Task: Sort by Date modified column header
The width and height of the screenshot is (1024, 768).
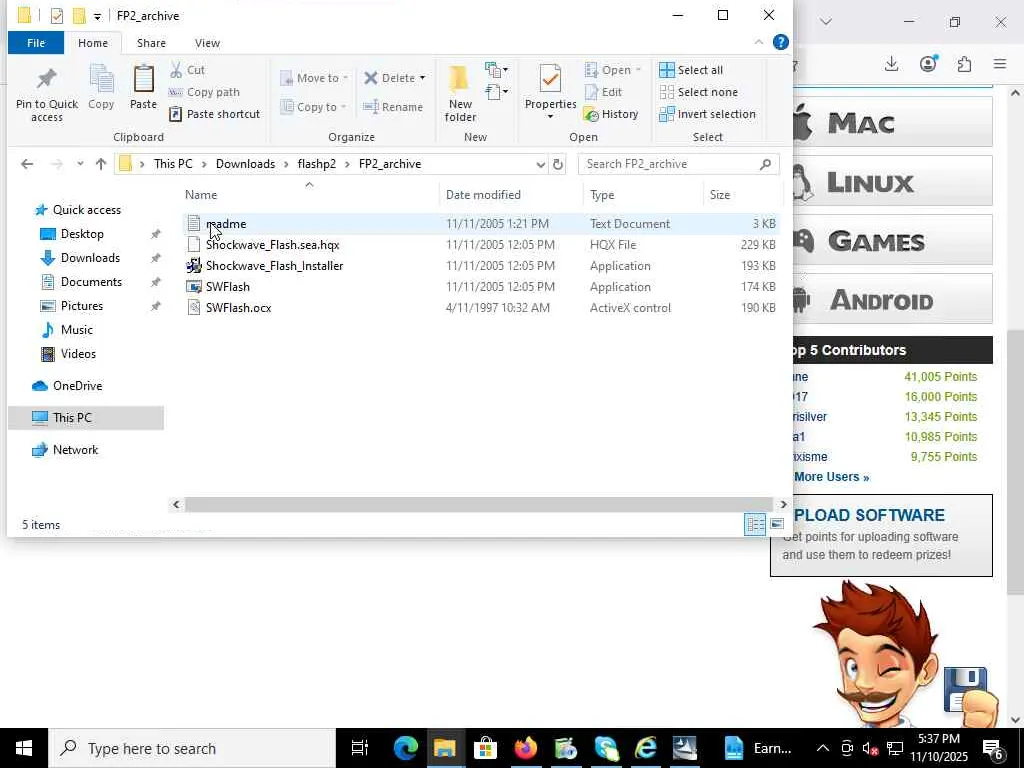Action: 483,195
